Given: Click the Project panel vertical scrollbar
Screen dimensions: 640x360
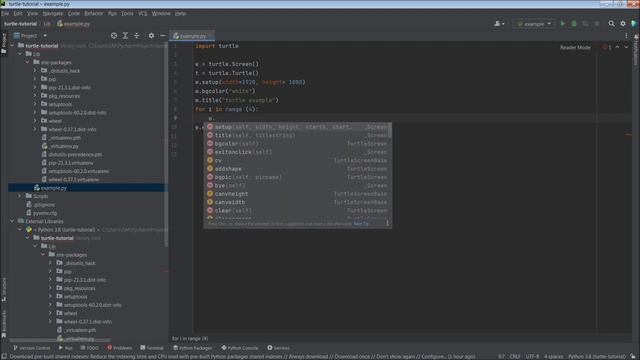Looking at the screenshot, I should (x=166, y=145).
